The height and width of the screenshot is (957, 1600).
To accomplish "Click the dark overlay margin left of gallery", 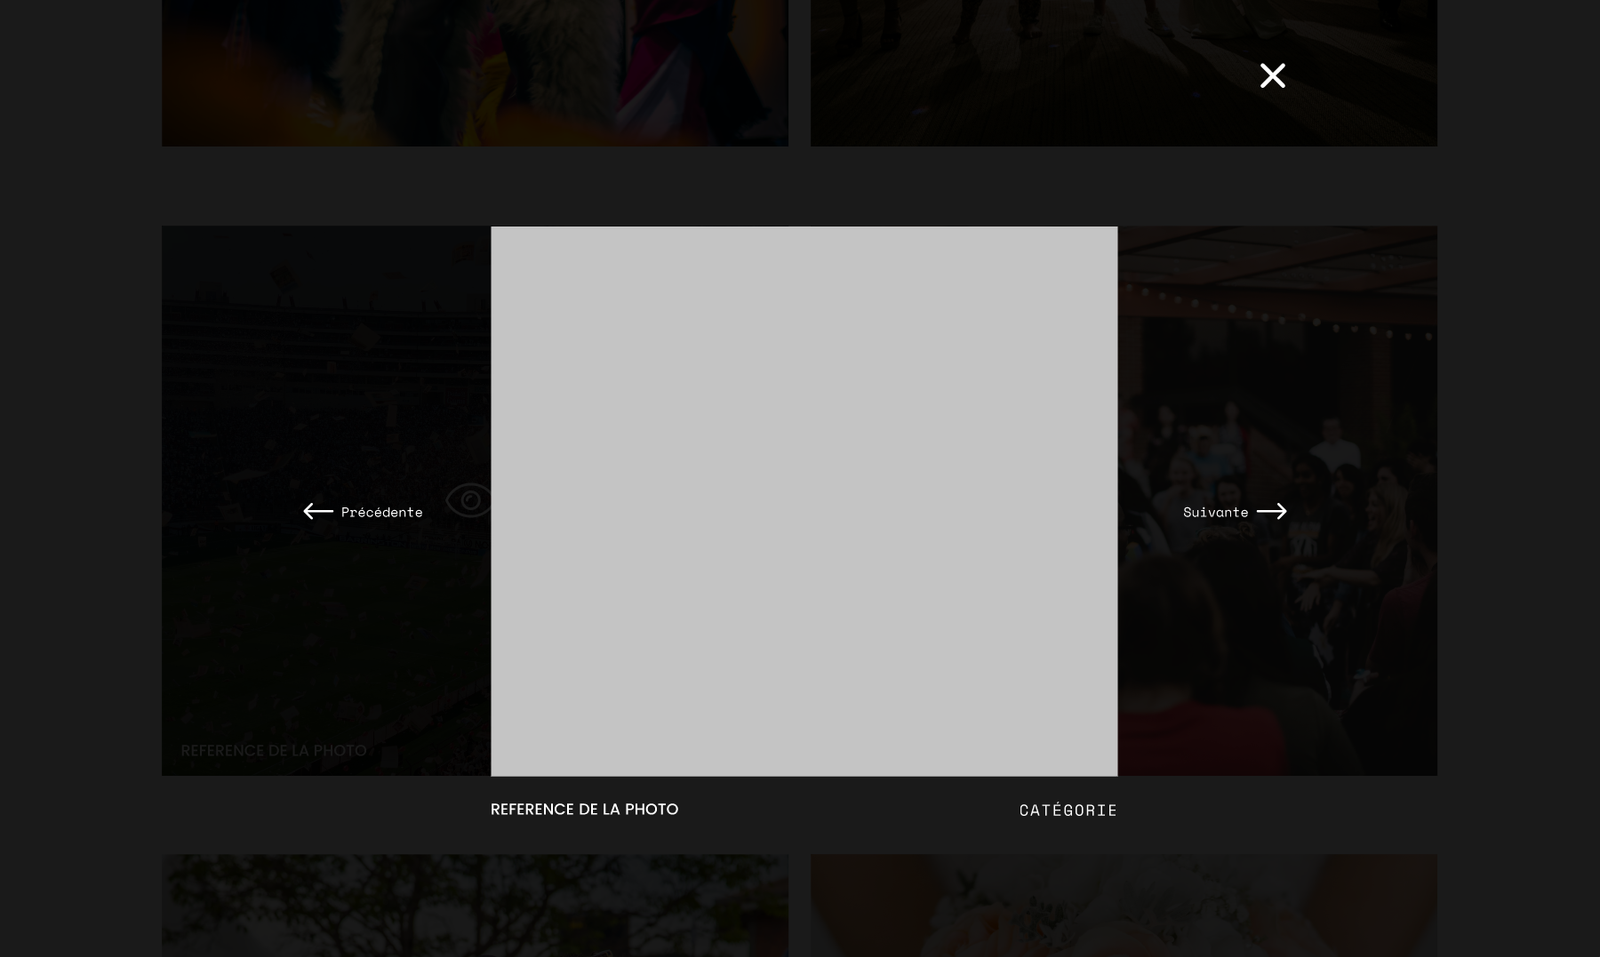I will click(80, 500).
